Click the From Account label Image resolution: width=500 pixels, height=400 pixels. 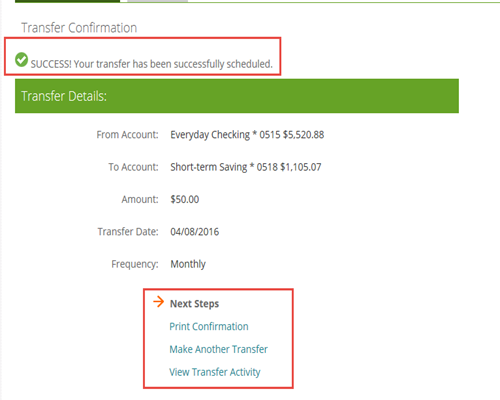(127, 135)
